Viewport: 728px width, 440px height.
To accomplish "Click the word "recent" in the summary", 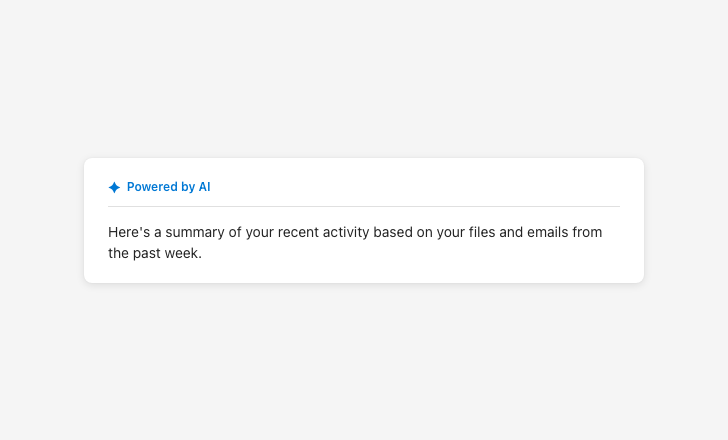I will pyautogui.click(x=299, y=233).
